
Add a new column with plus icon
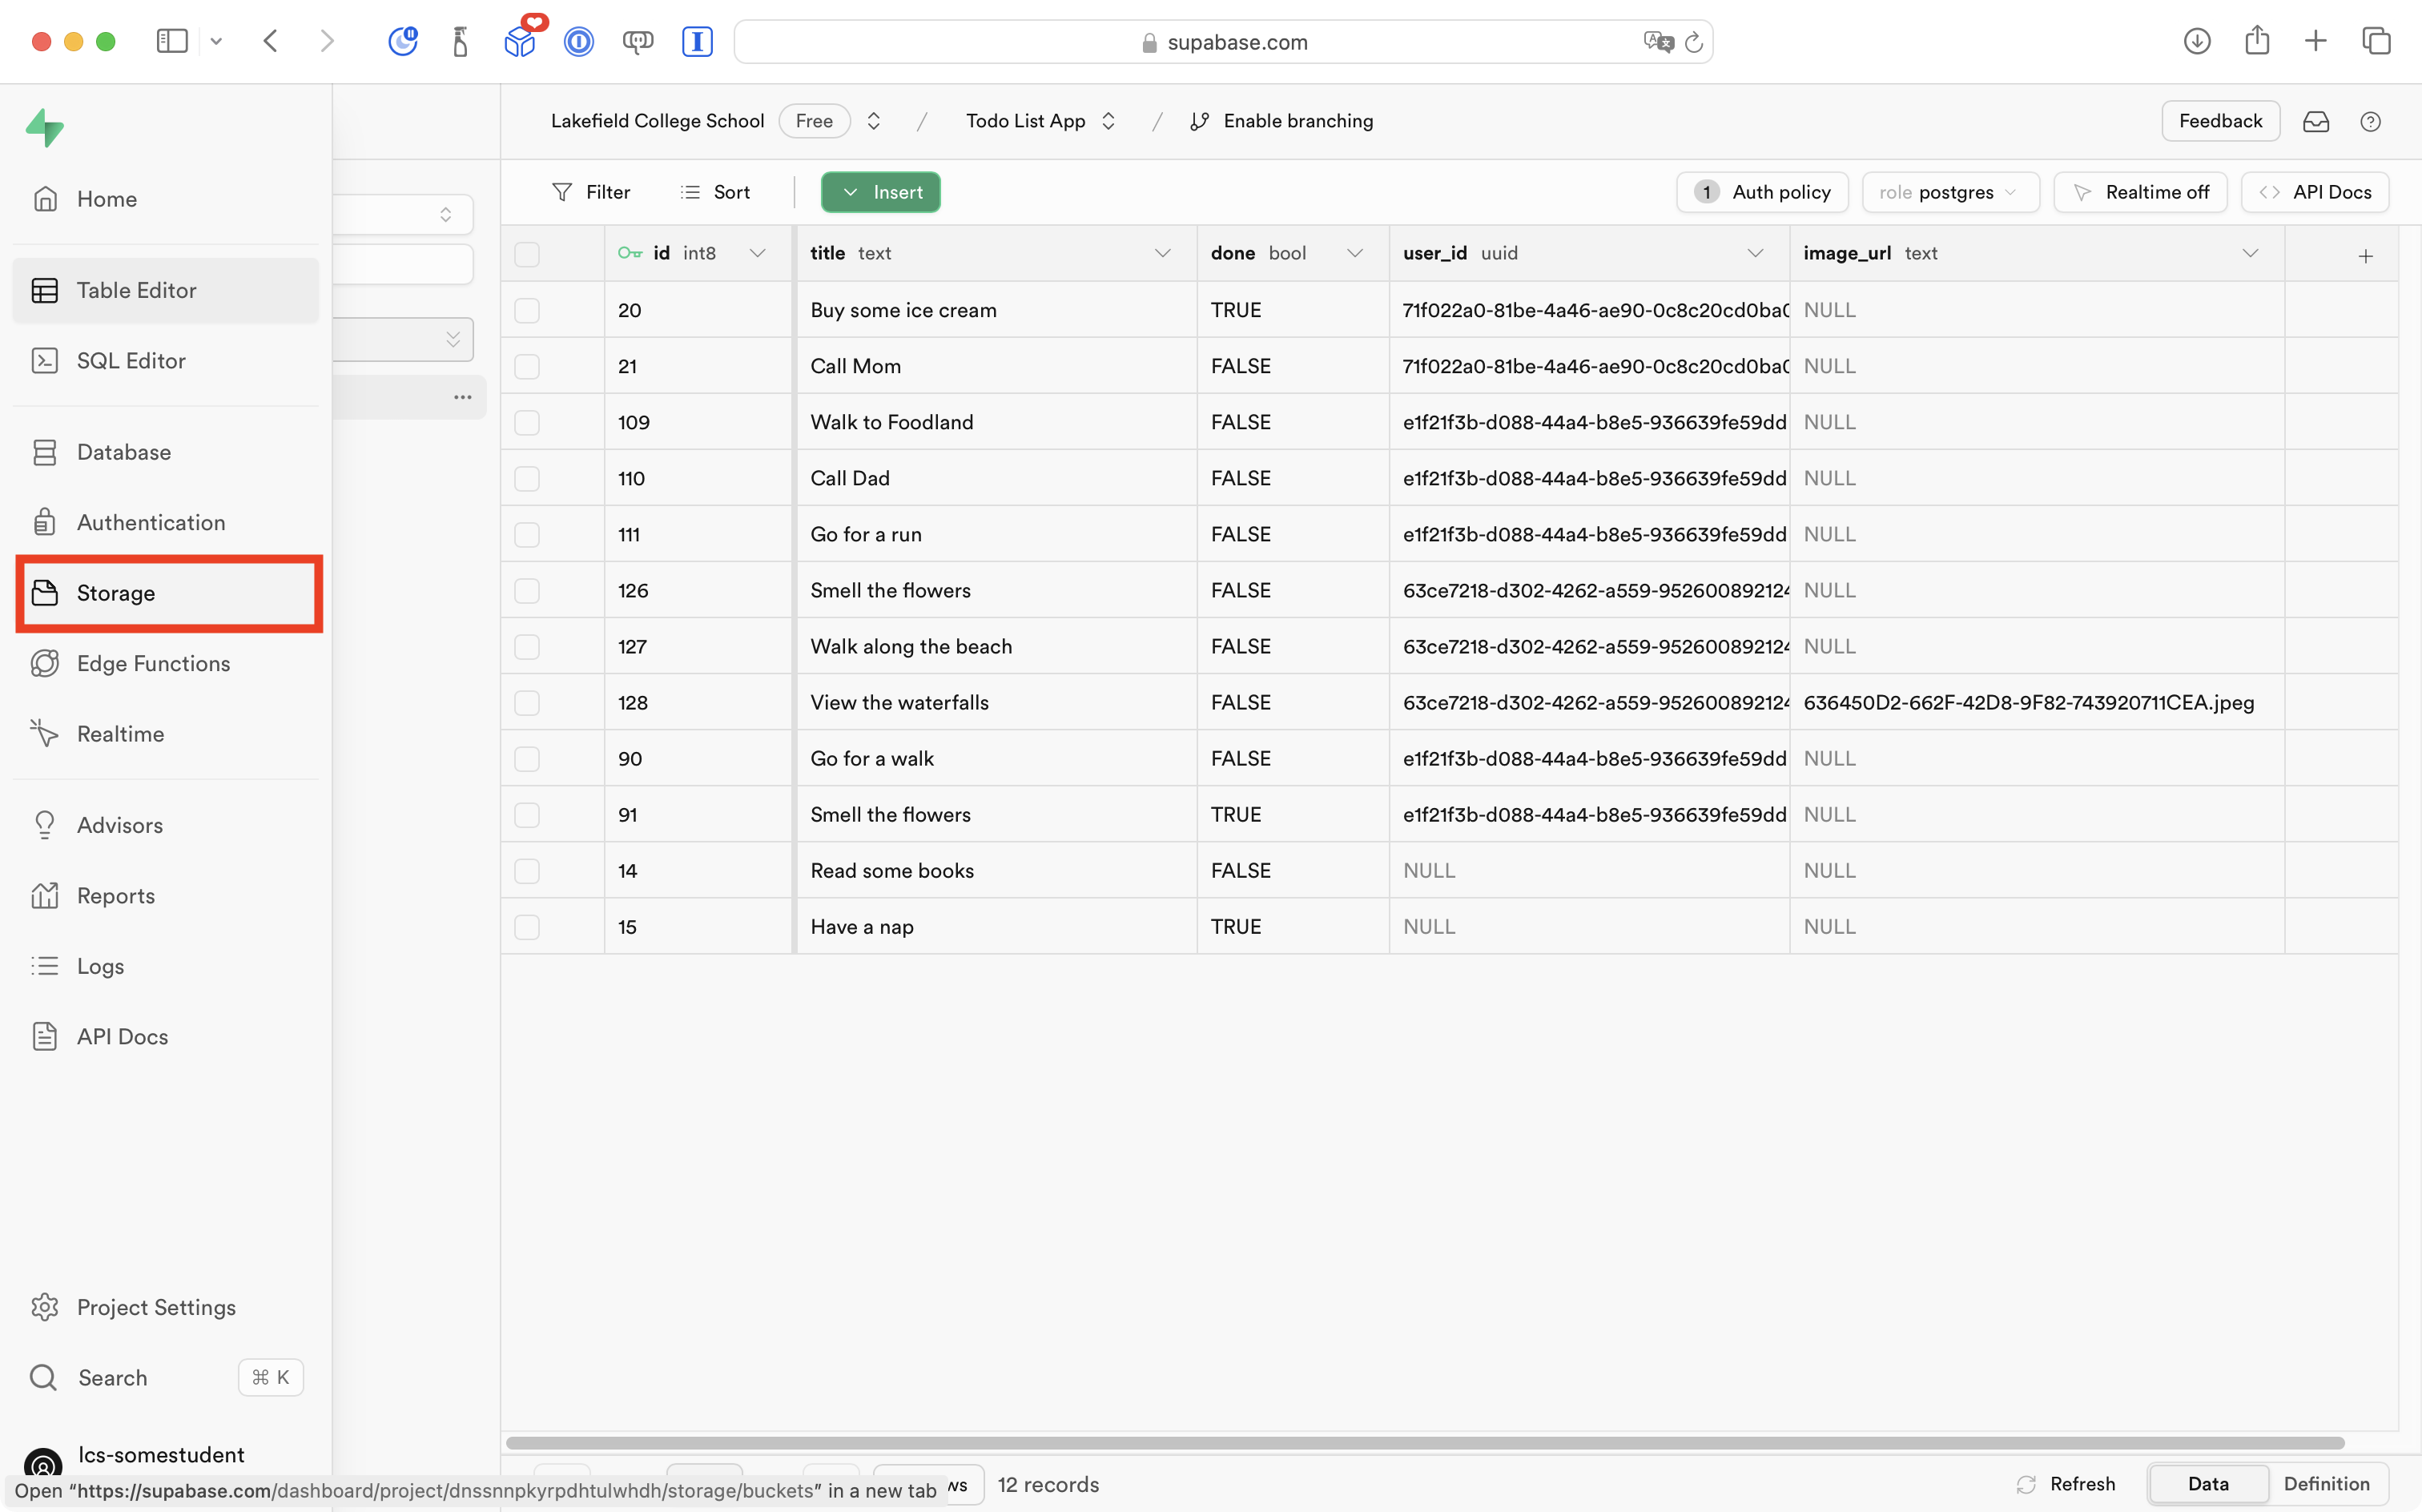click(2365, 256)
